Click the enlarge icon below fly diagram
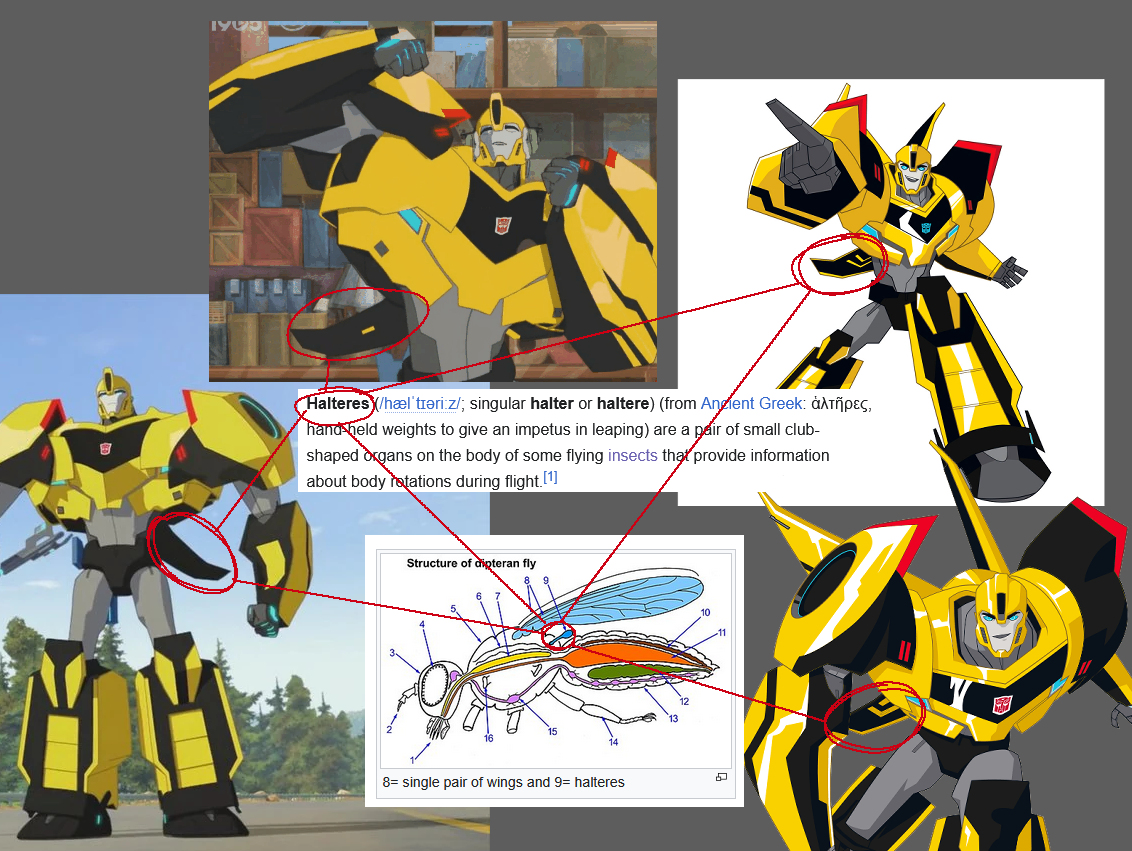Image resolution: width=1132 pixels, height=851 pixels. pos(721,777)
